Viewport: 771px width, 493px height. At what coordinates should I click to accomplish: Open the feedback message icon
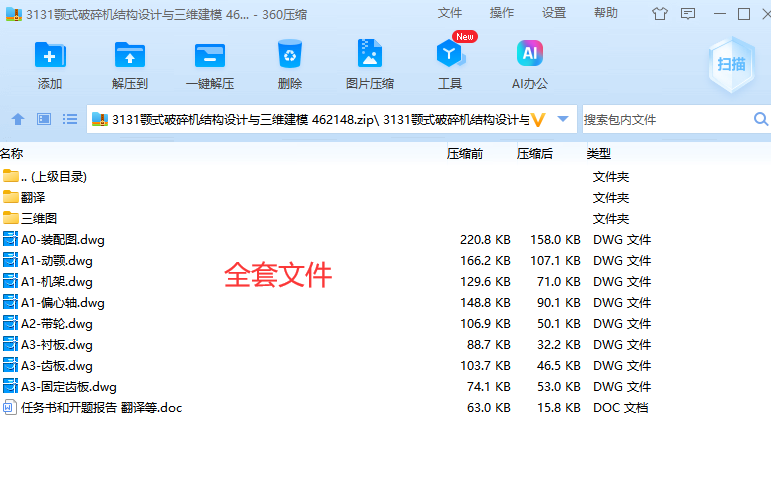(x=688, y=14)
